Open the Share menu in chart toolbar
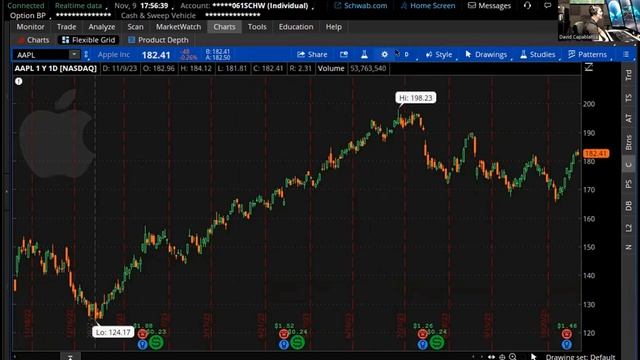The height and width of the screenshot is (360, 640). pyautogui.click(x=312, y=55)
